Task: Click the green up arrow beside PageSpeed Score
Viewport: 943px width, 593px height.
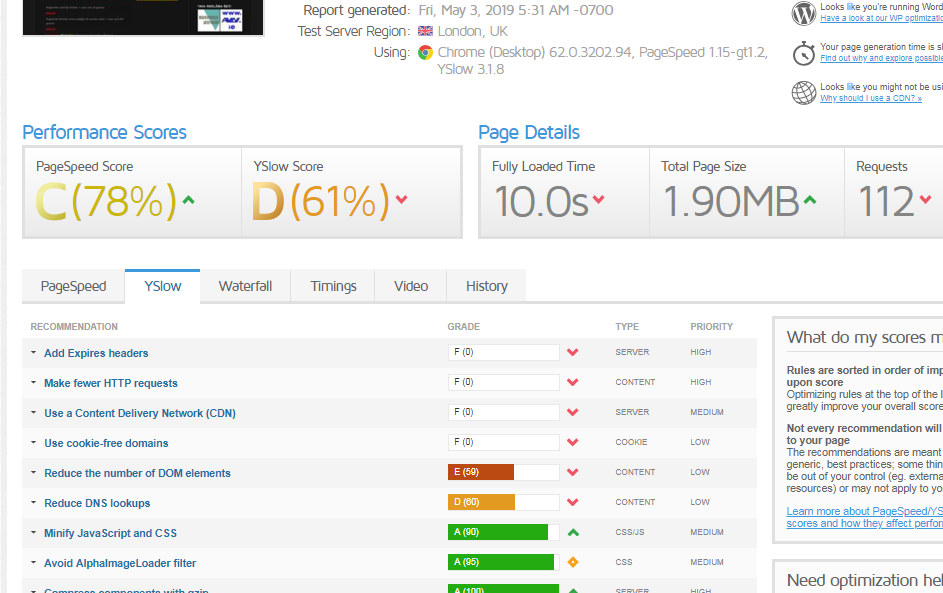Action: (x=188, y=200)
